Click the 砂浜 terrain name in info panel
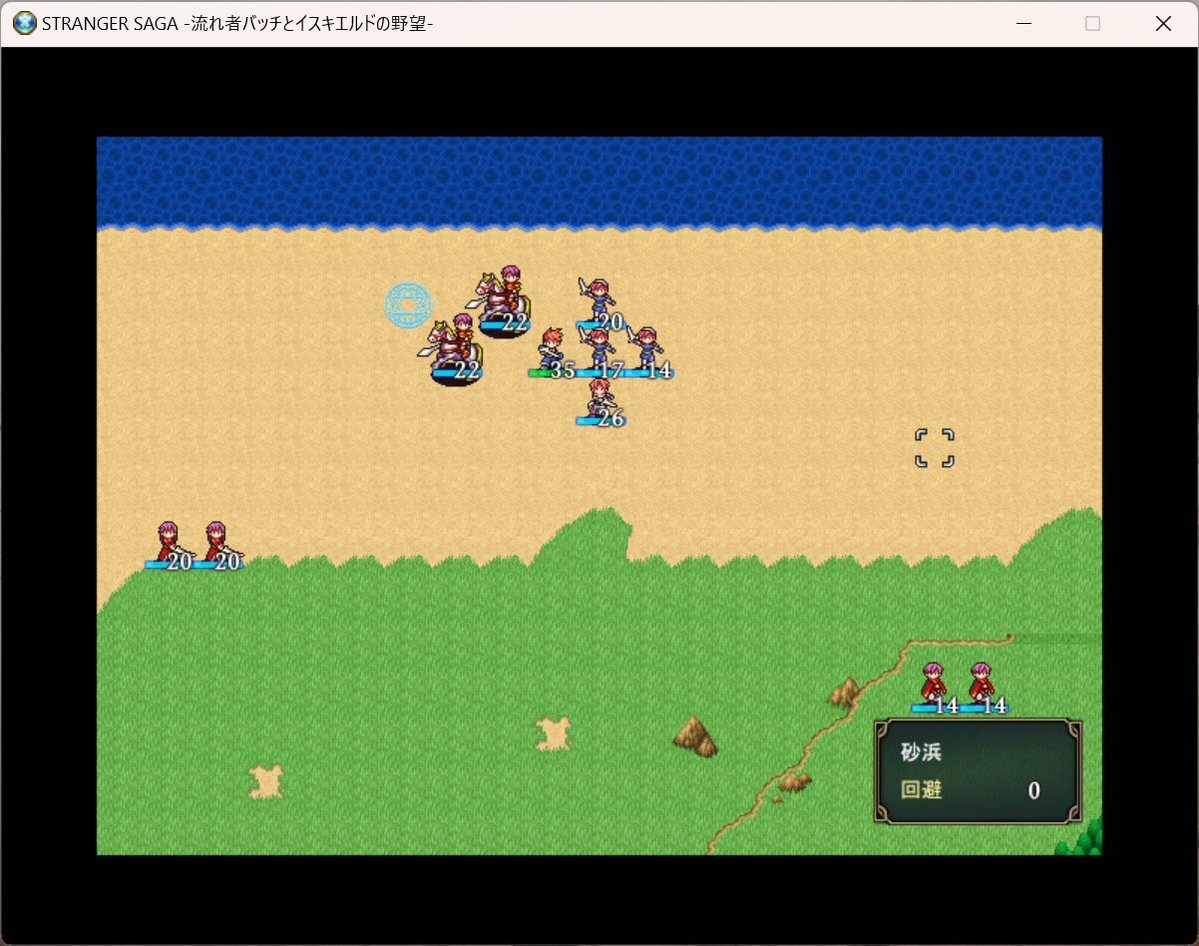Viewport: 1199px width, 946px height. (x=920, y=753)
